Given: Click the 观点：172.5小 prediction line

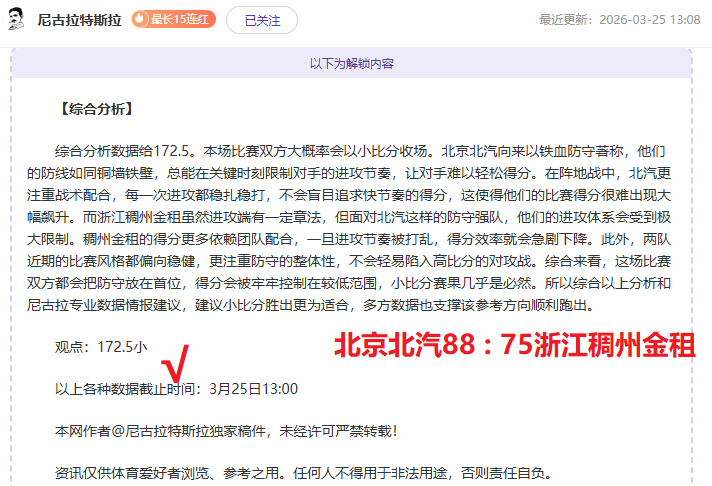Looking at the screenshot, I should [102, 347].
